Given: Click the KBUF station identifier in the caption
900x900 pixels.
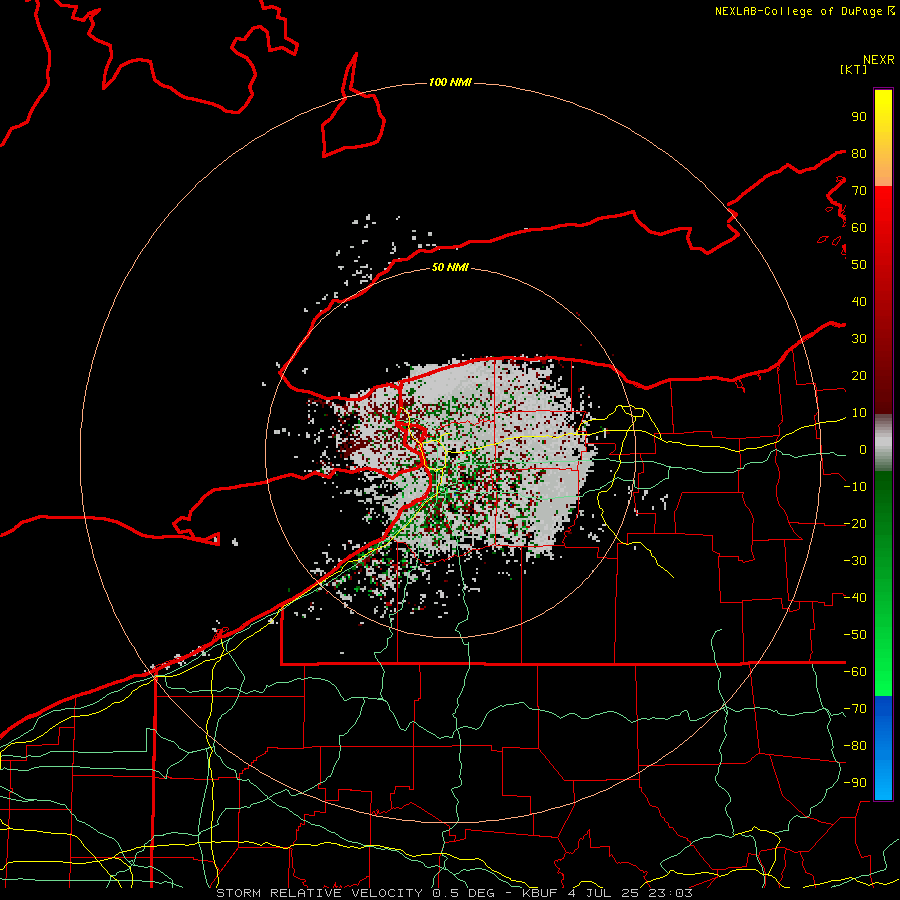Looking at the screenshot, I should (540, 893).
